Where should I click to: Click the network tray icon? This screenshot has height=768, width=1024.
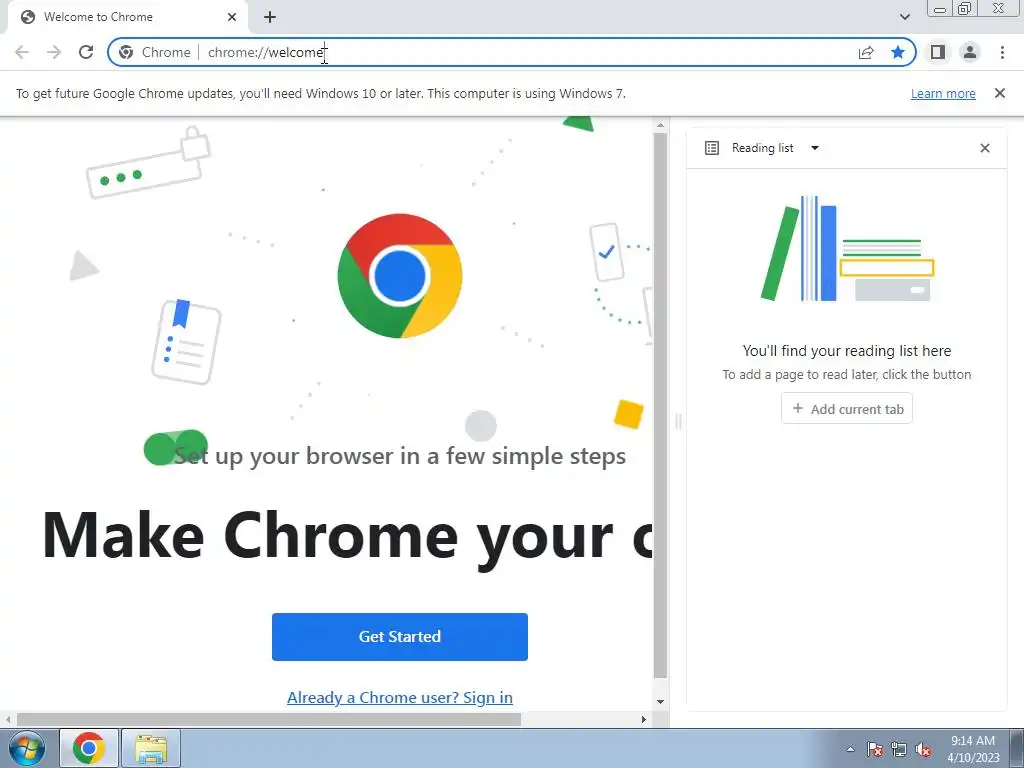click(899, 749)
